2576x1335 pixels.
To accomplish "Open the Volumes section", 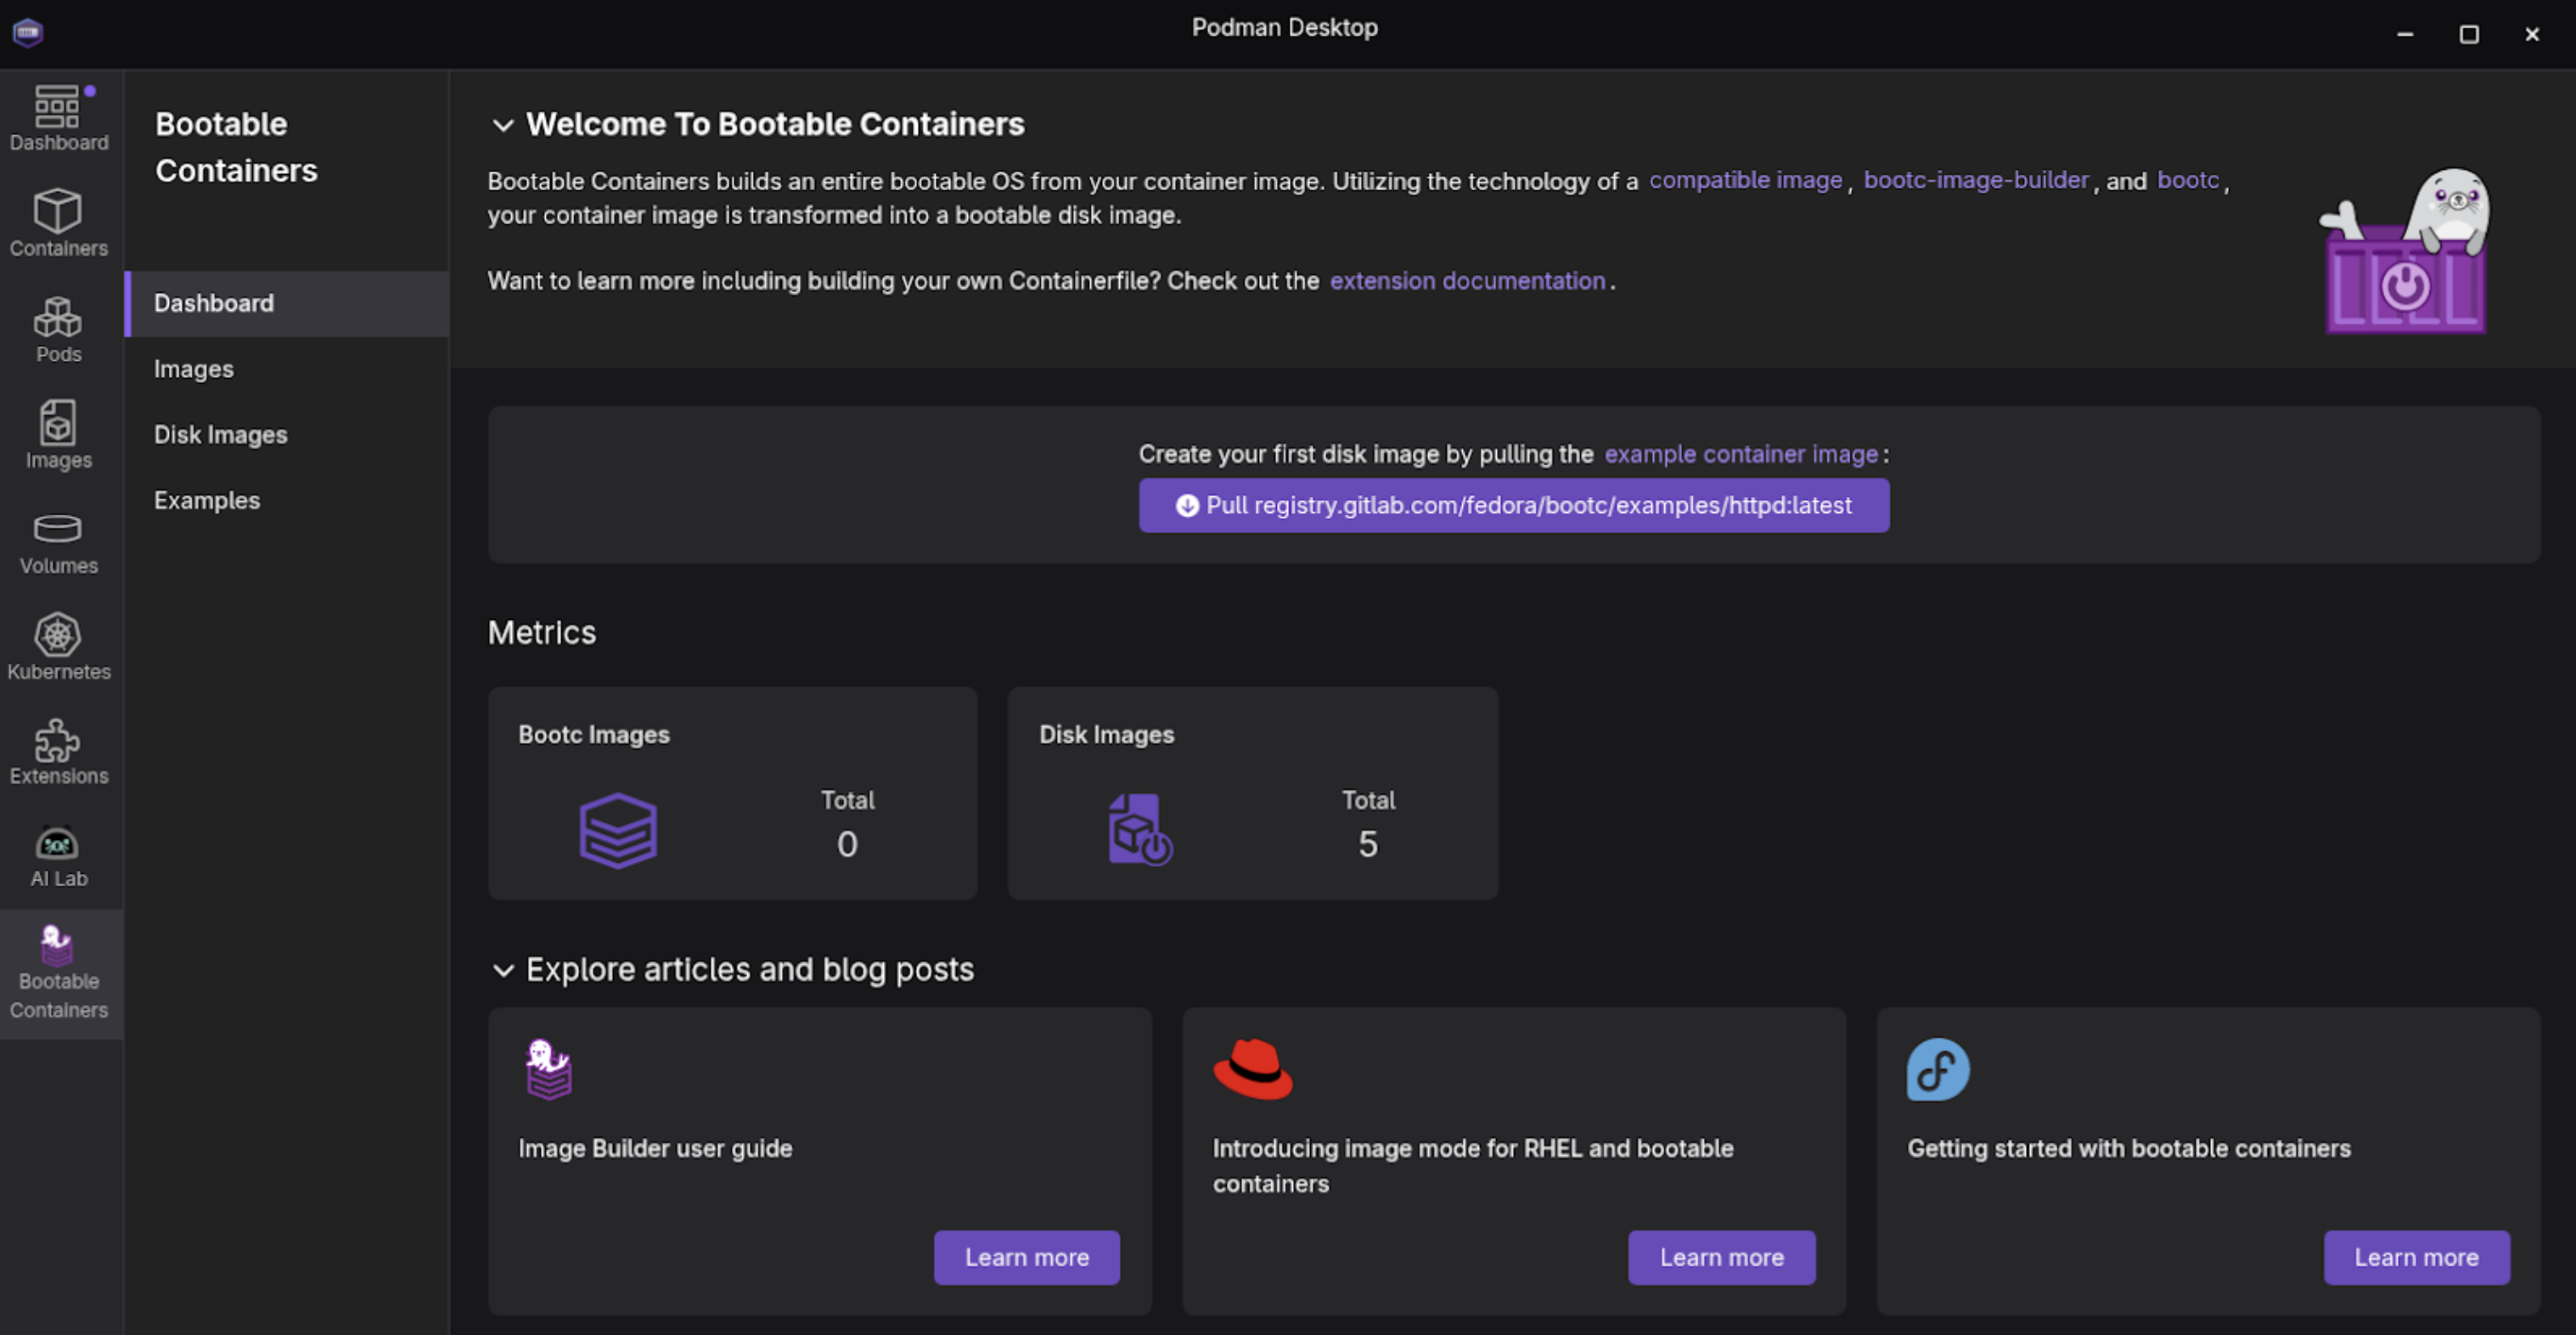I will 58,543.
